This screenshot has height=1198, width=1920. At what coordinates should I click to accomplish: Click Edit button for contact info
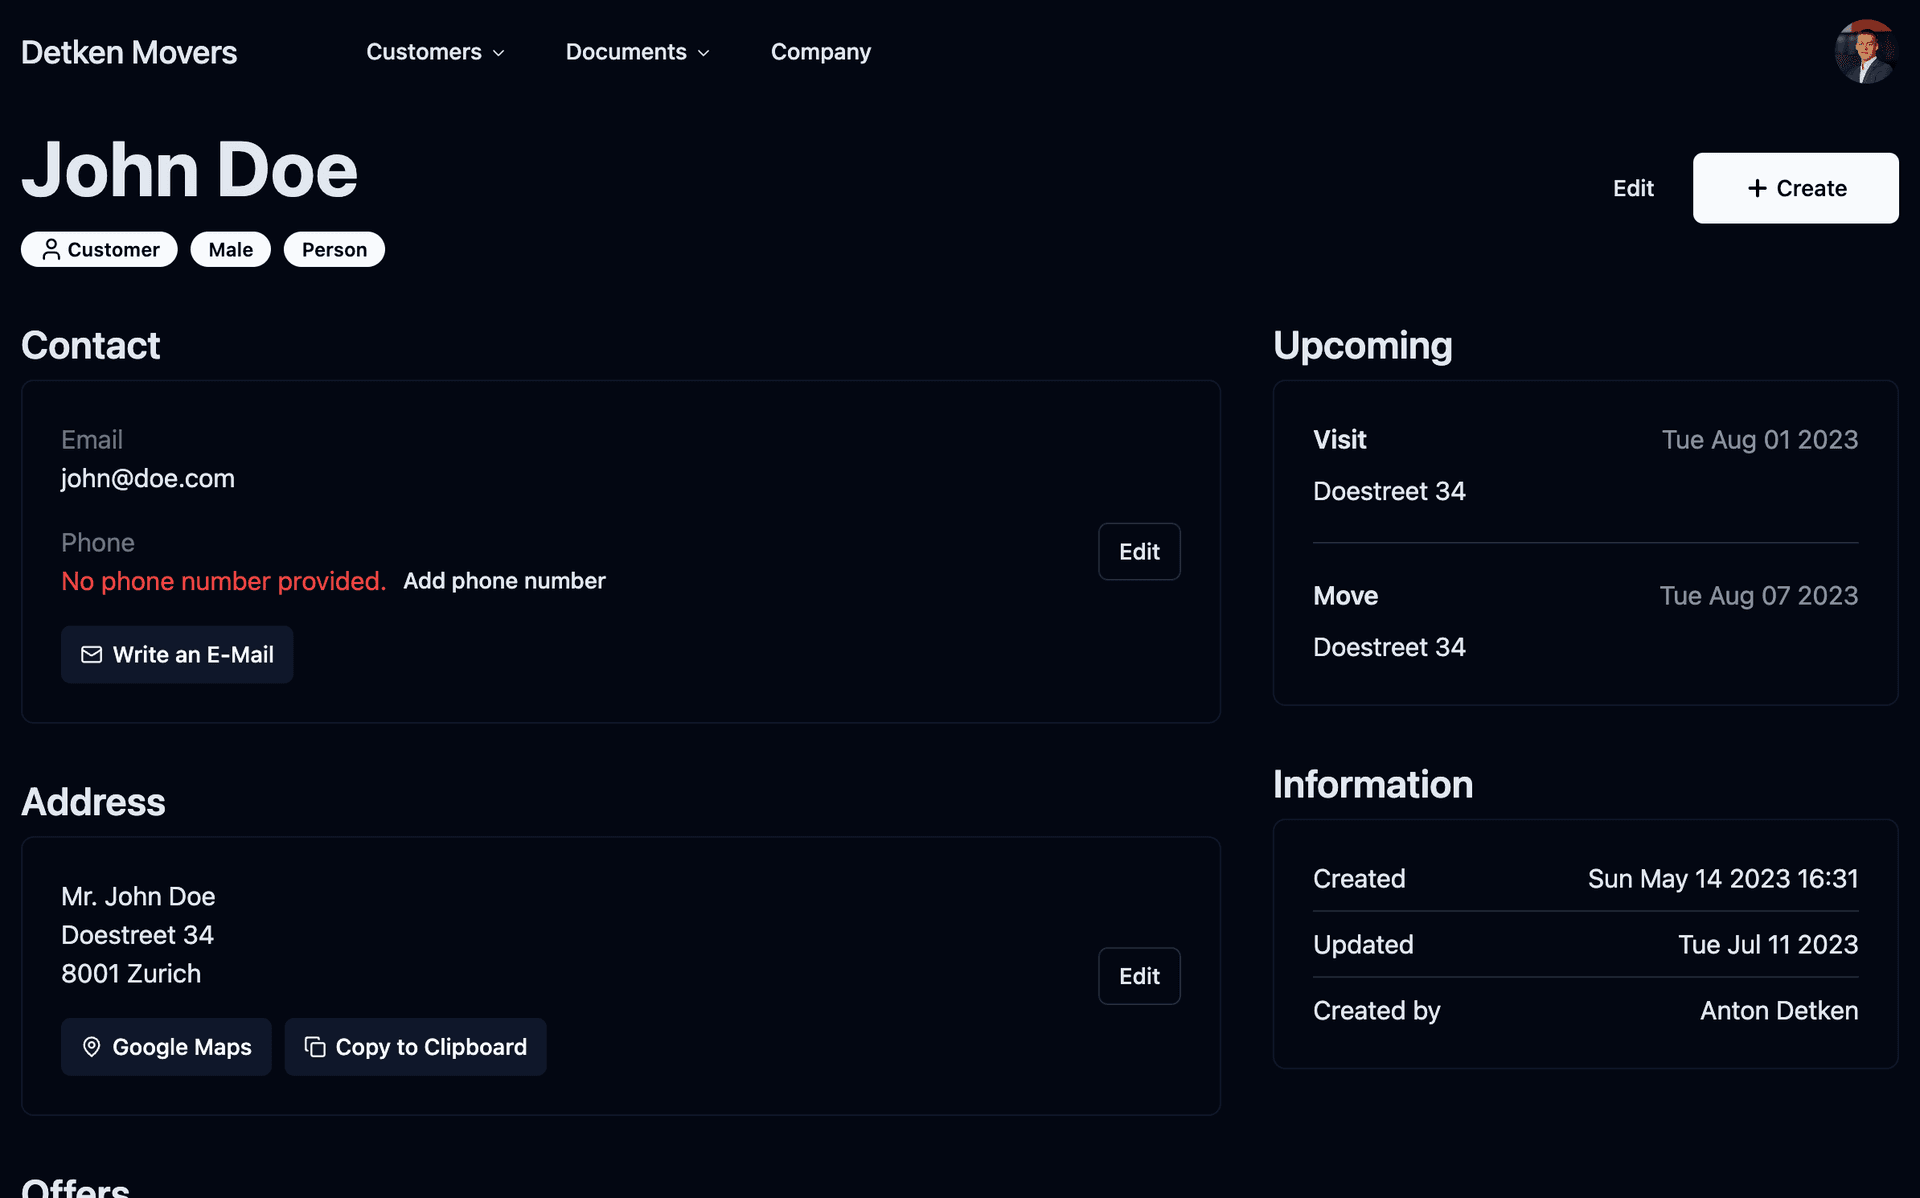[1139, 551]
